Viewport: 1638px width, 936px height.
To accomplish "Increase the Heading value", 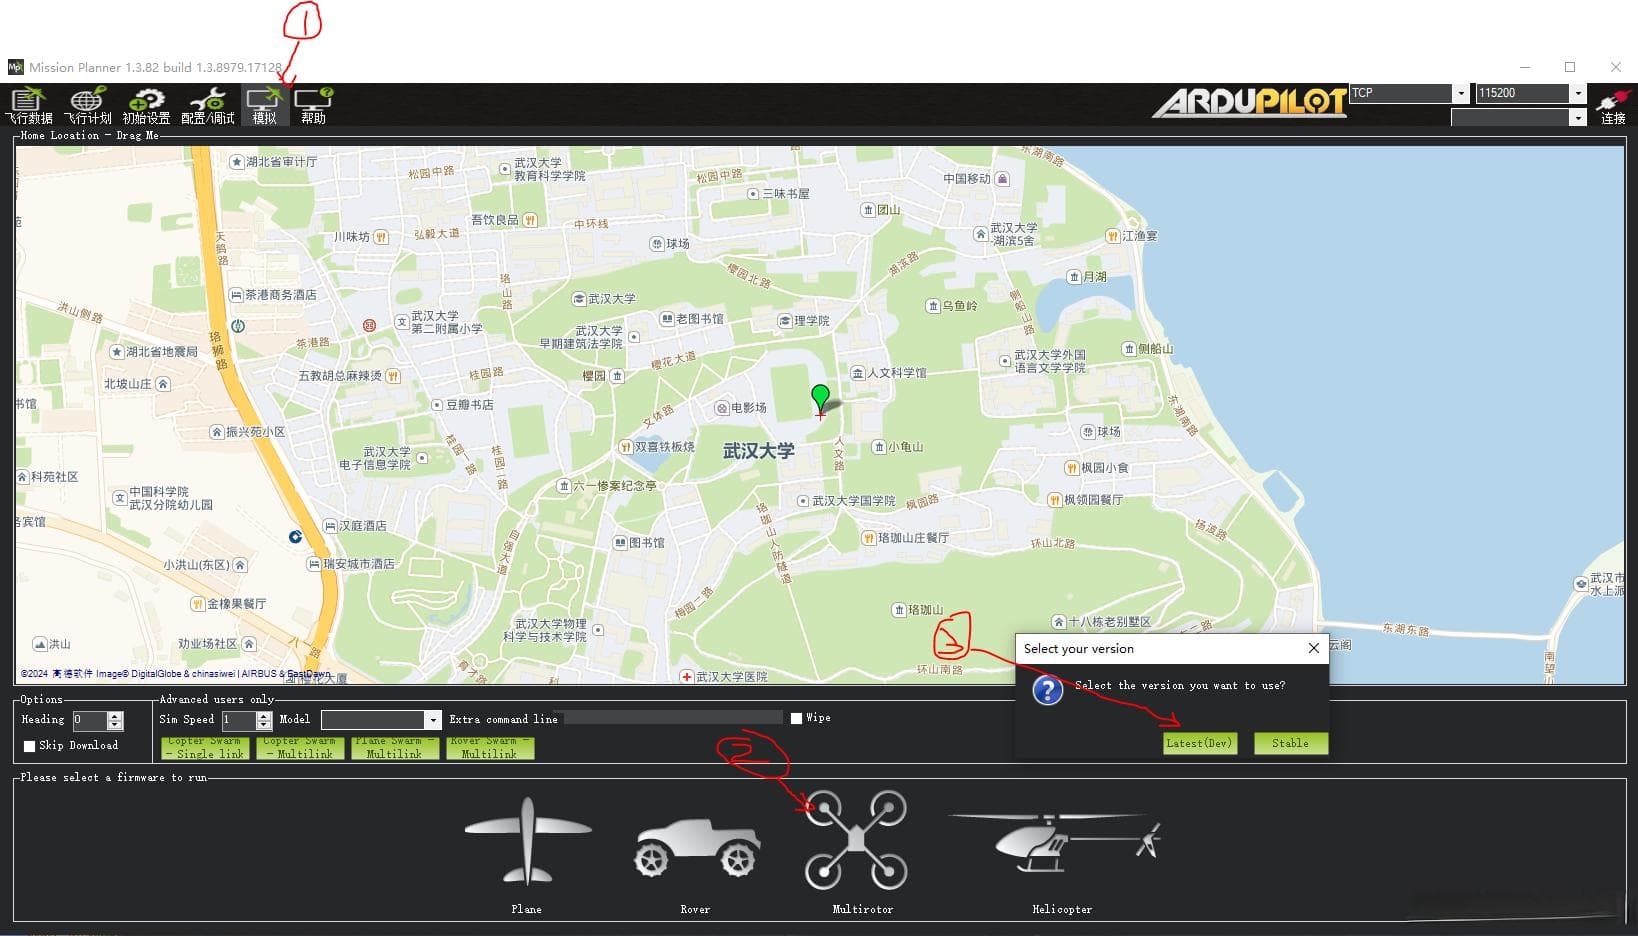I will click(x=115, y=716).
